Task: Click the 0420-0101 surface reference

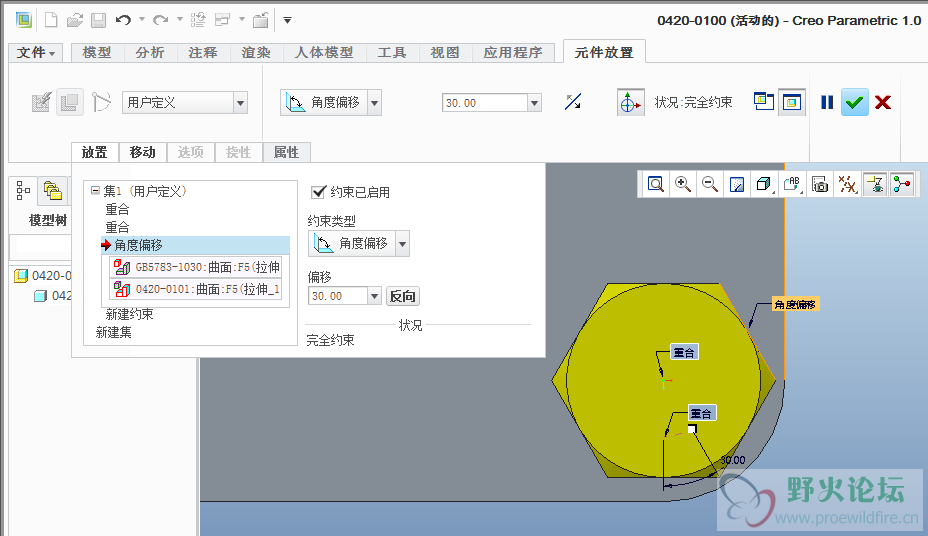Action: [196, 289]
